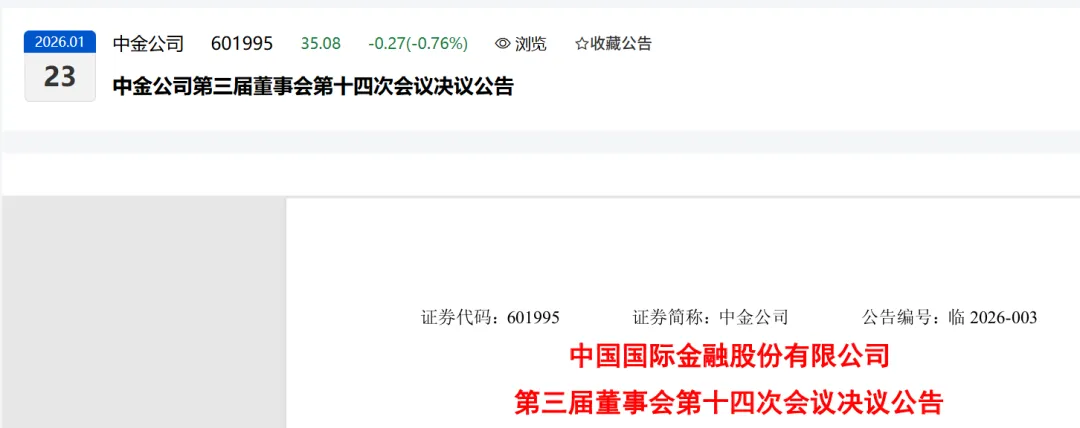Open the 中金公司 stock name in header
Image resolution: width=1080 pixels, height=428 pixels.
(148, 44)
